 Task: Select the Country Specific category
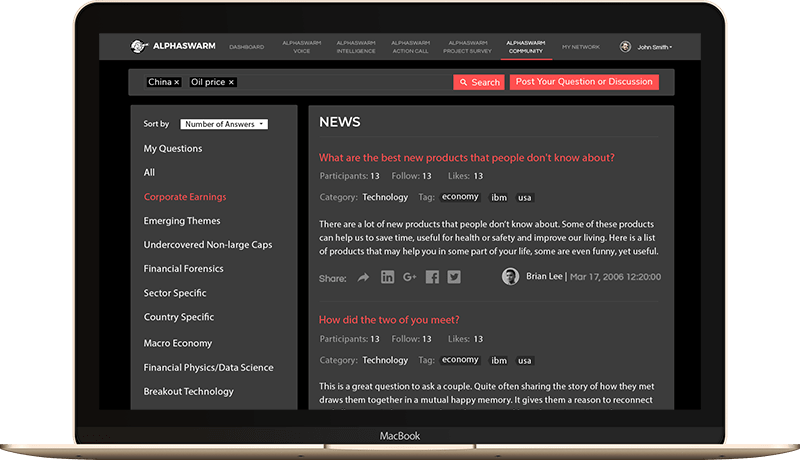pyautogui.click(x=179, y=317)
